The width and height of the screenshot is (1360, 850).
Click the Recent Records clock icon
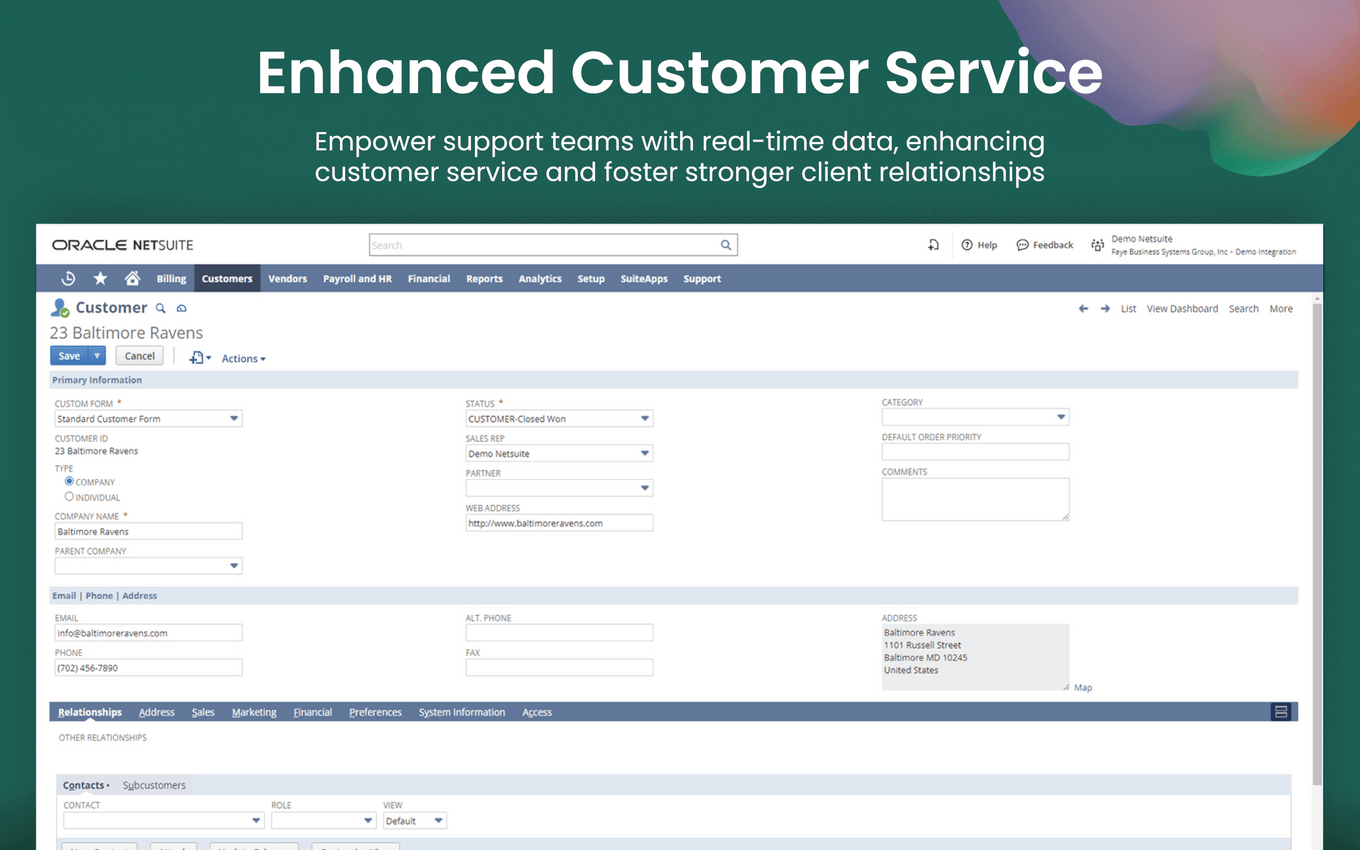68,279
